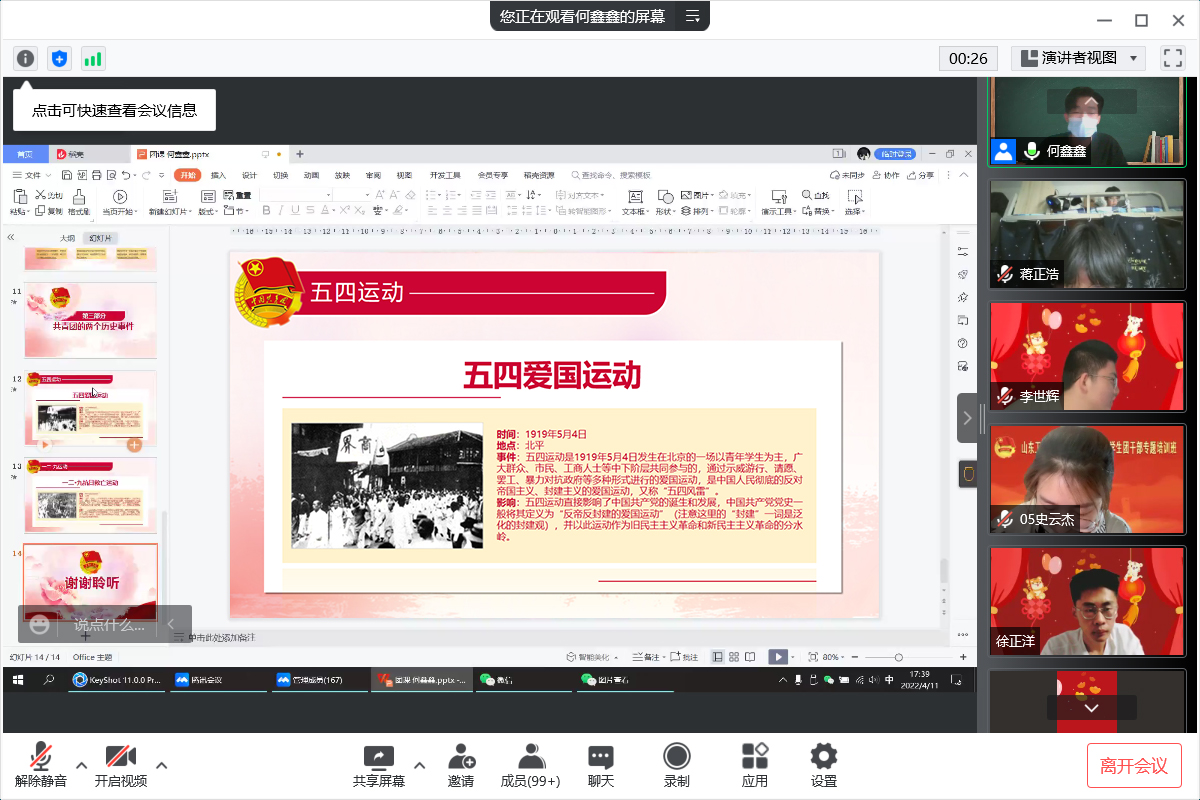Viewport: 1200px width, 800px height.
Task: Open the Members (99+) list
Action: pyautogui.click(x=530, y=765)
